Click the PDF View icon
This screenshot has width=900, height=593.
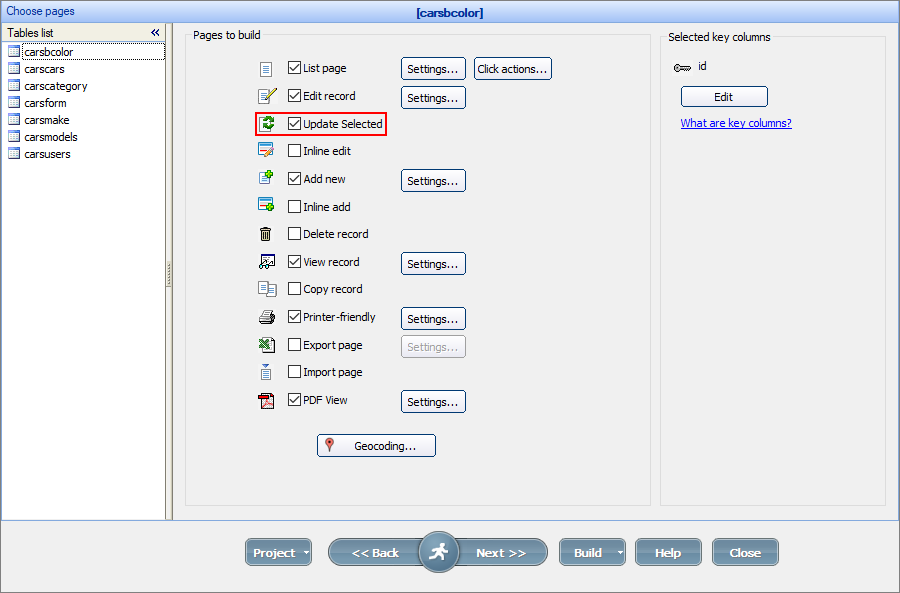[265, 400]
